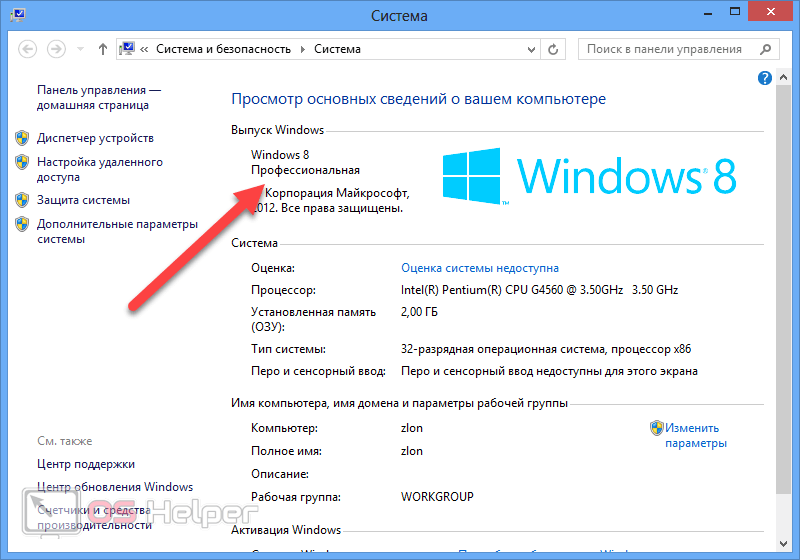Viewport: 800px width, 560px height.
Task: Click the Forward navigation arrow
Action: pos(56,49)
